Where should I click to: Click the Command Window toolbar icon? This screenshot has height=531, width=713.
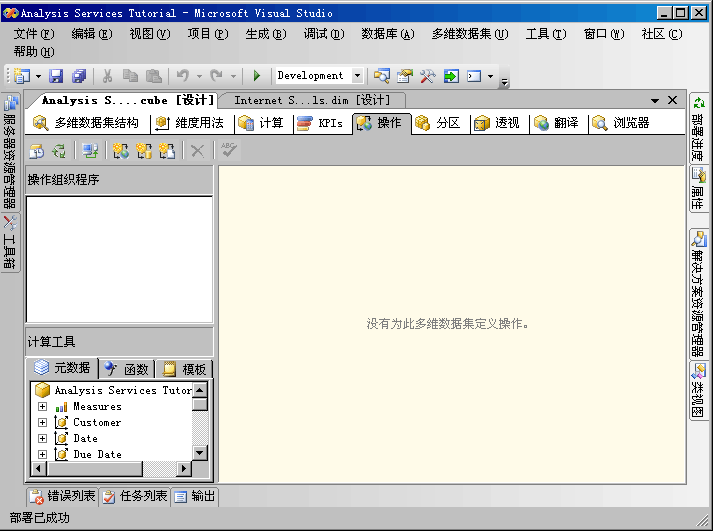point(474,75)
